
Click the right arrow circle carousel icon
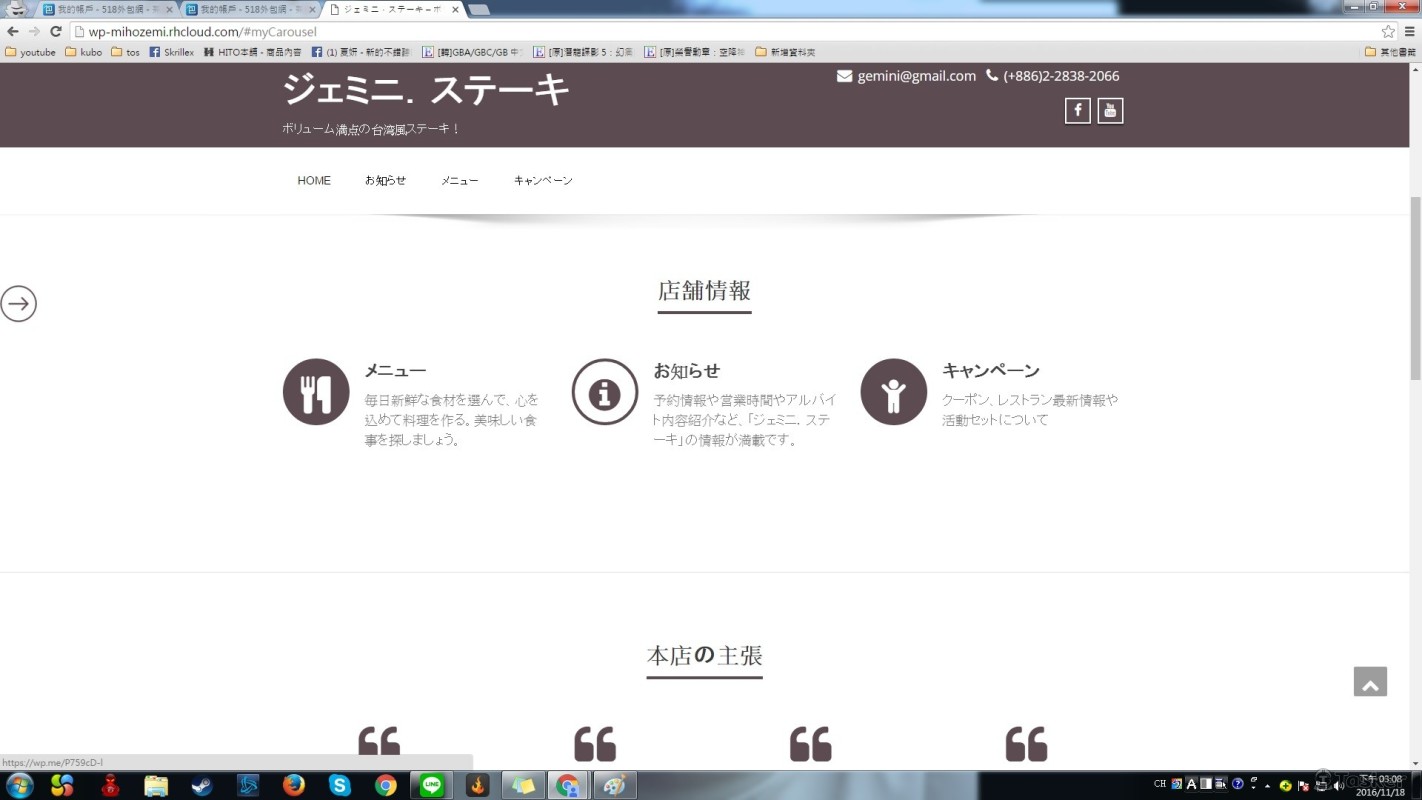(x=18, y=303)
